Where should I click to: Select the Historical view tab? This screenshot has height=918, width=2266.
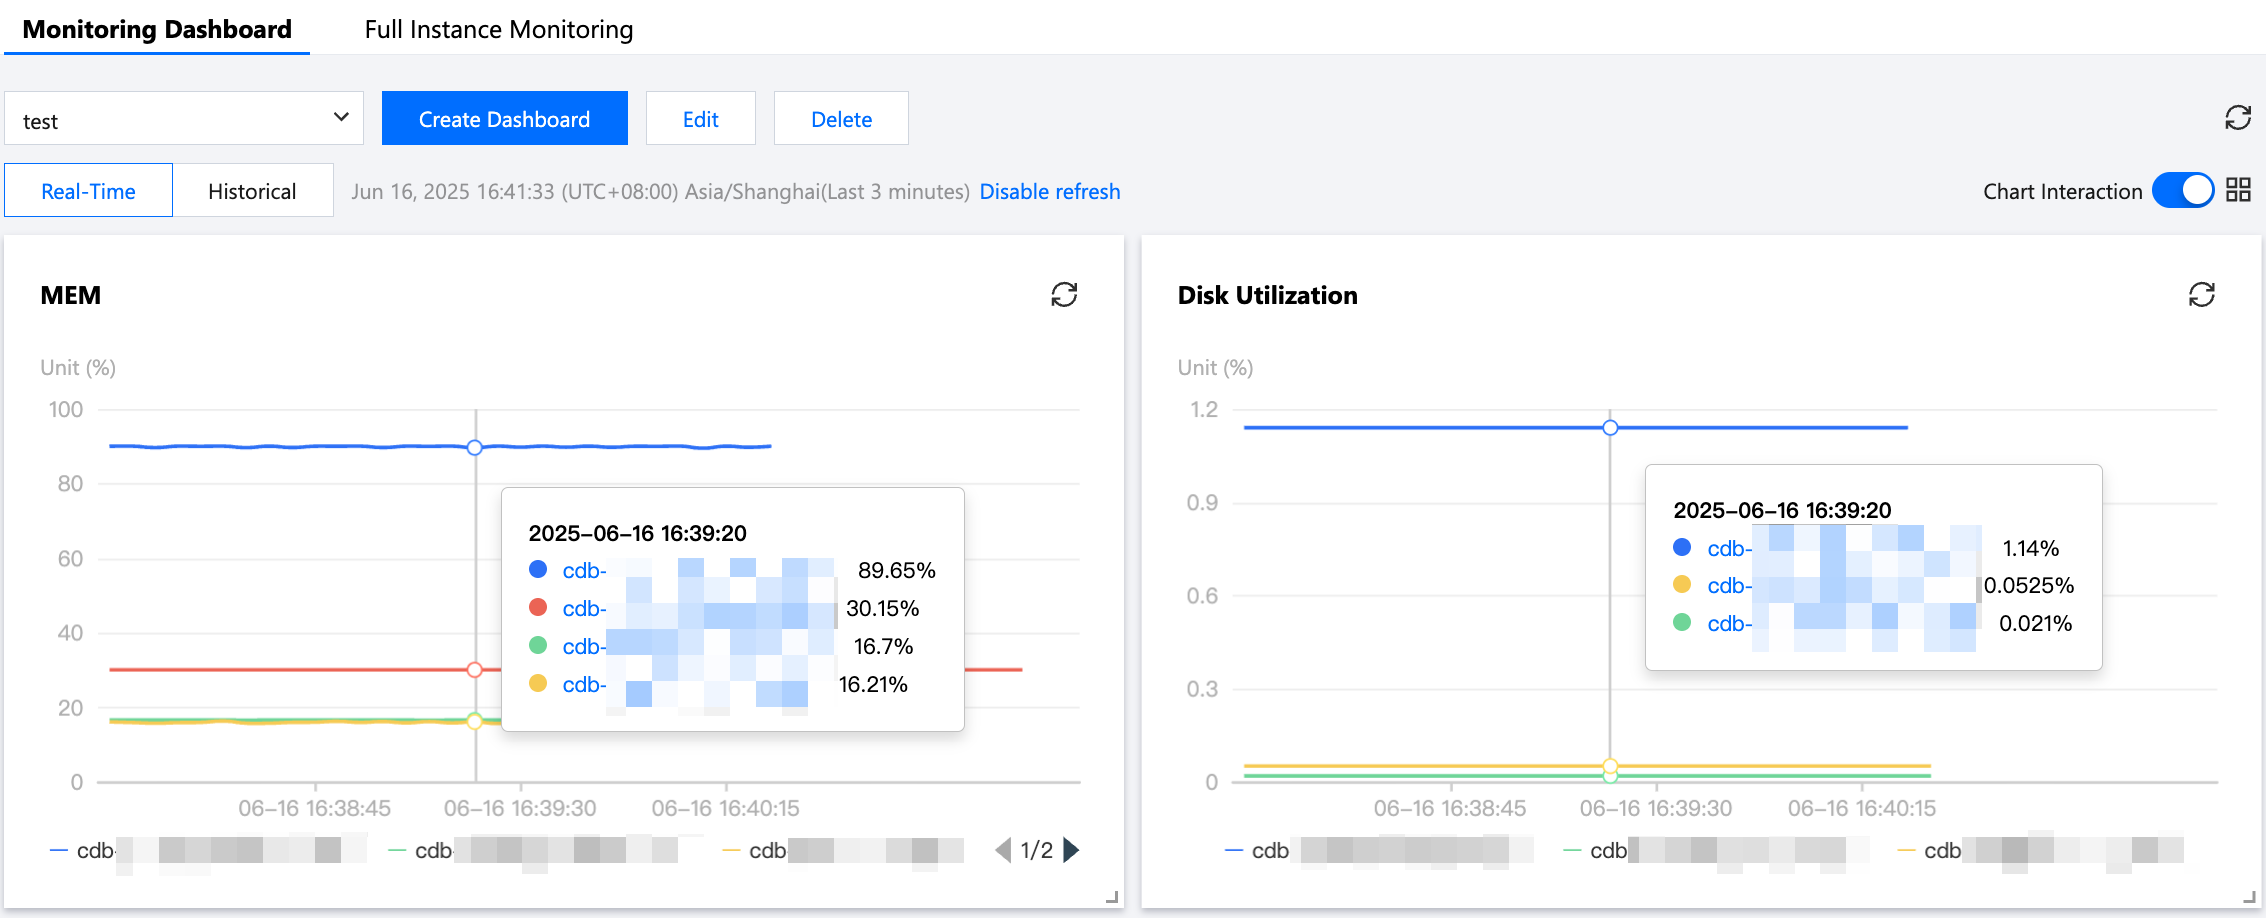click(x=252, y=191)
